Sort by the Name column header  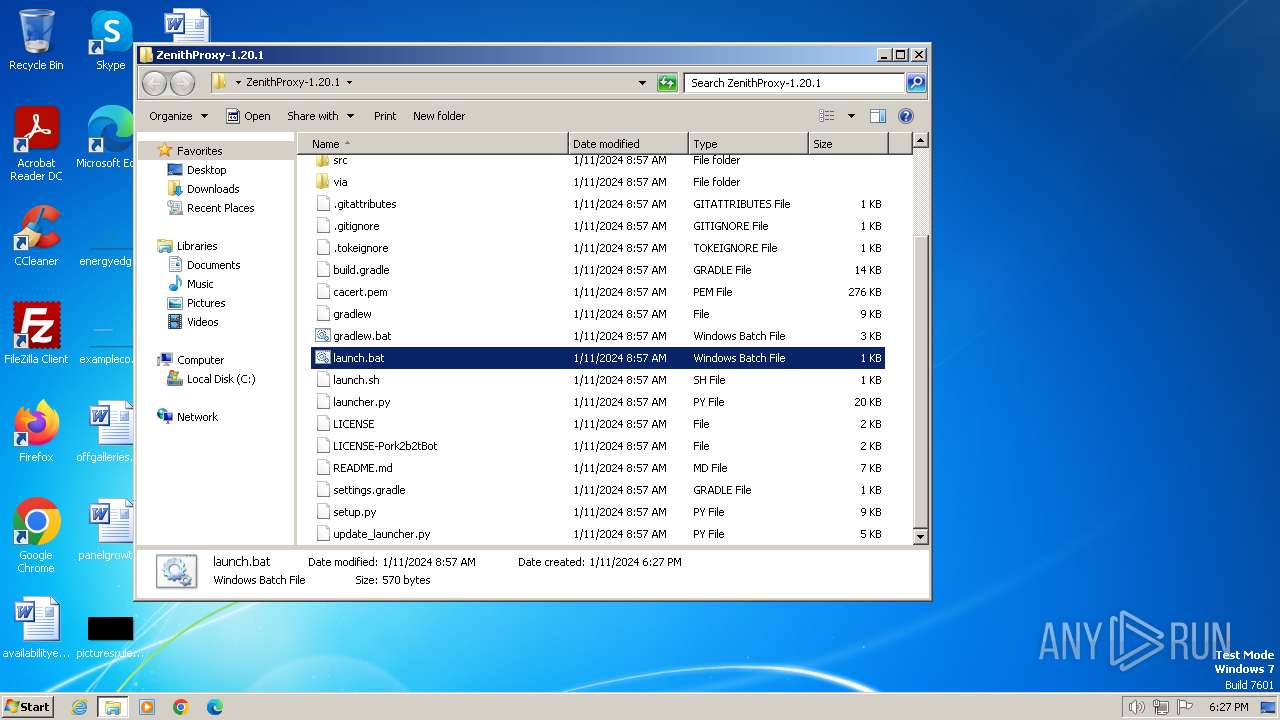(x=433, y=144)
